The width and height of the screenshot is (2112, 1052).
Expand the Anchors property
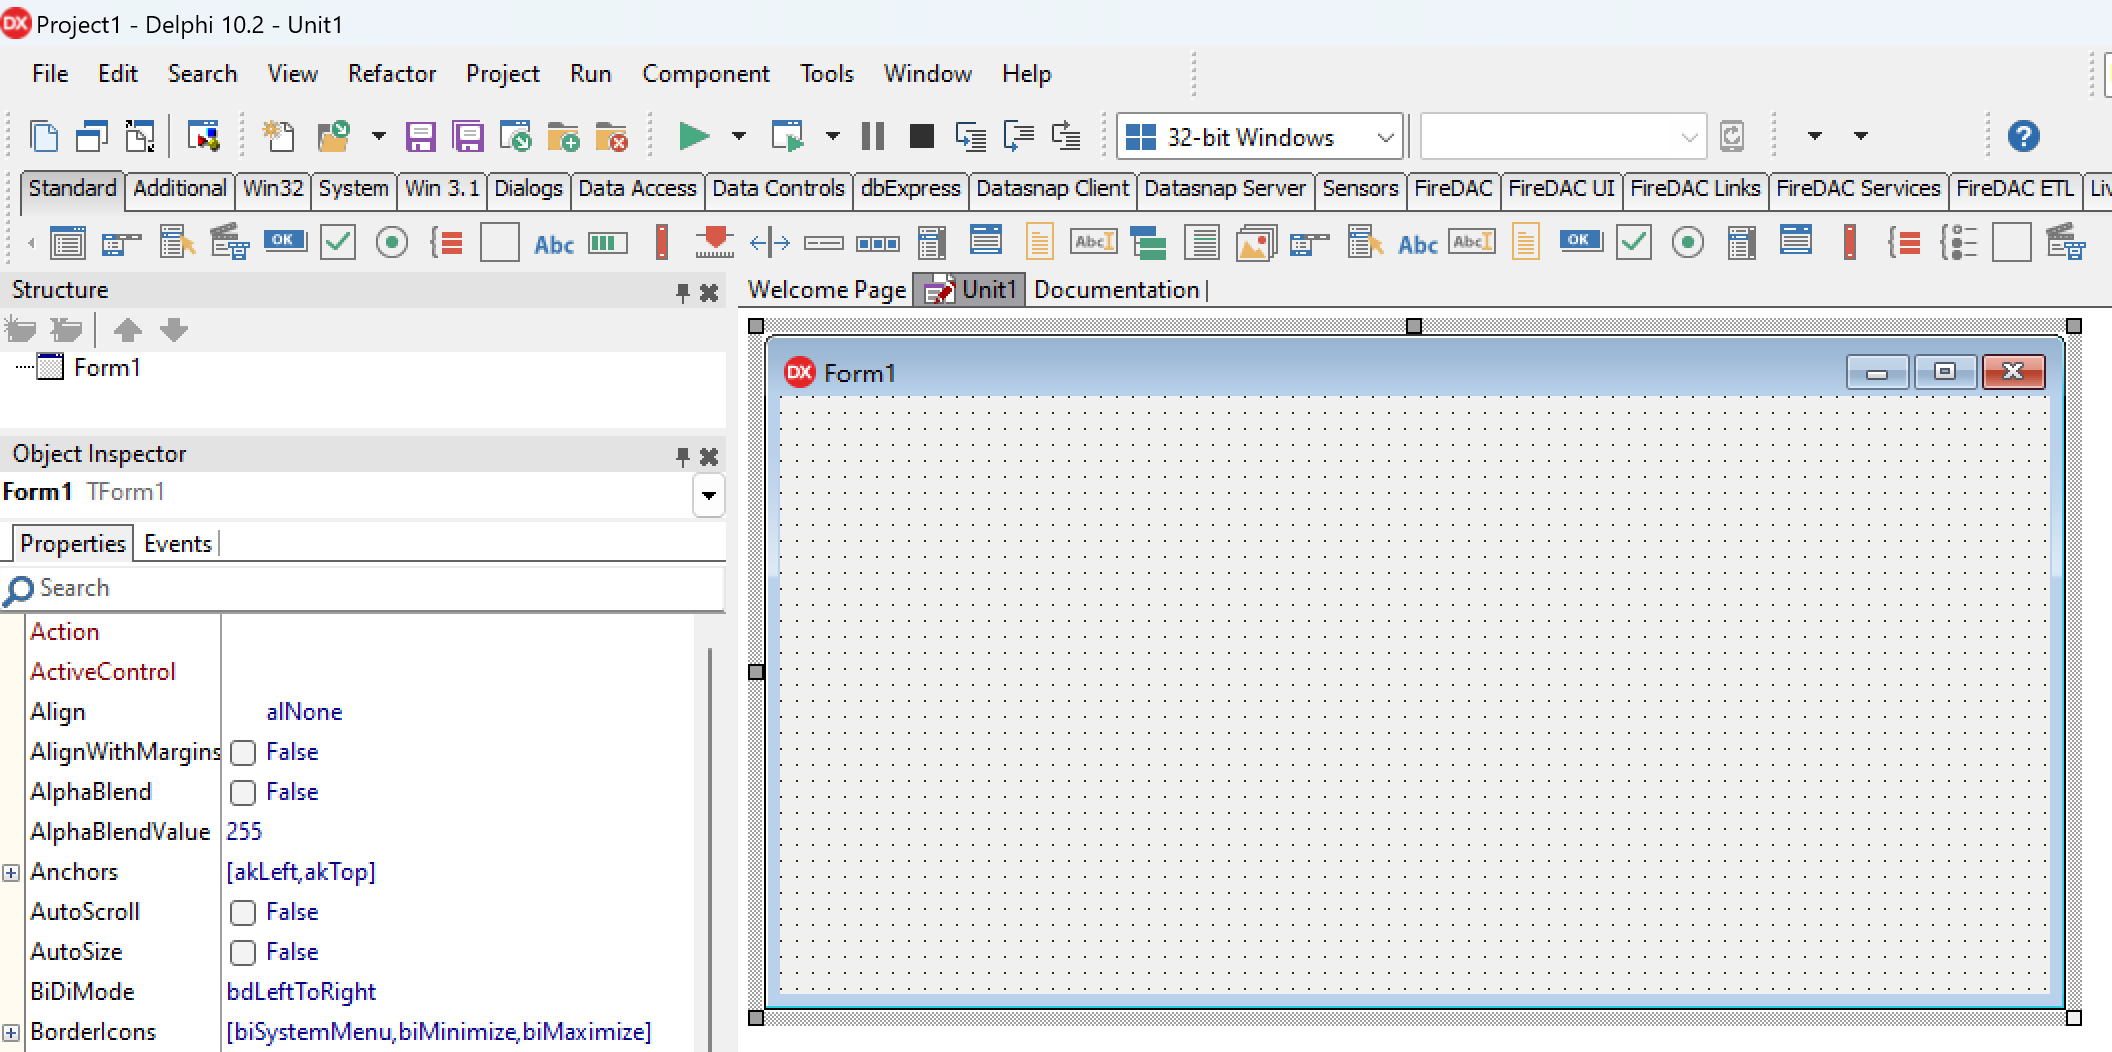click(x=11, y=872)
